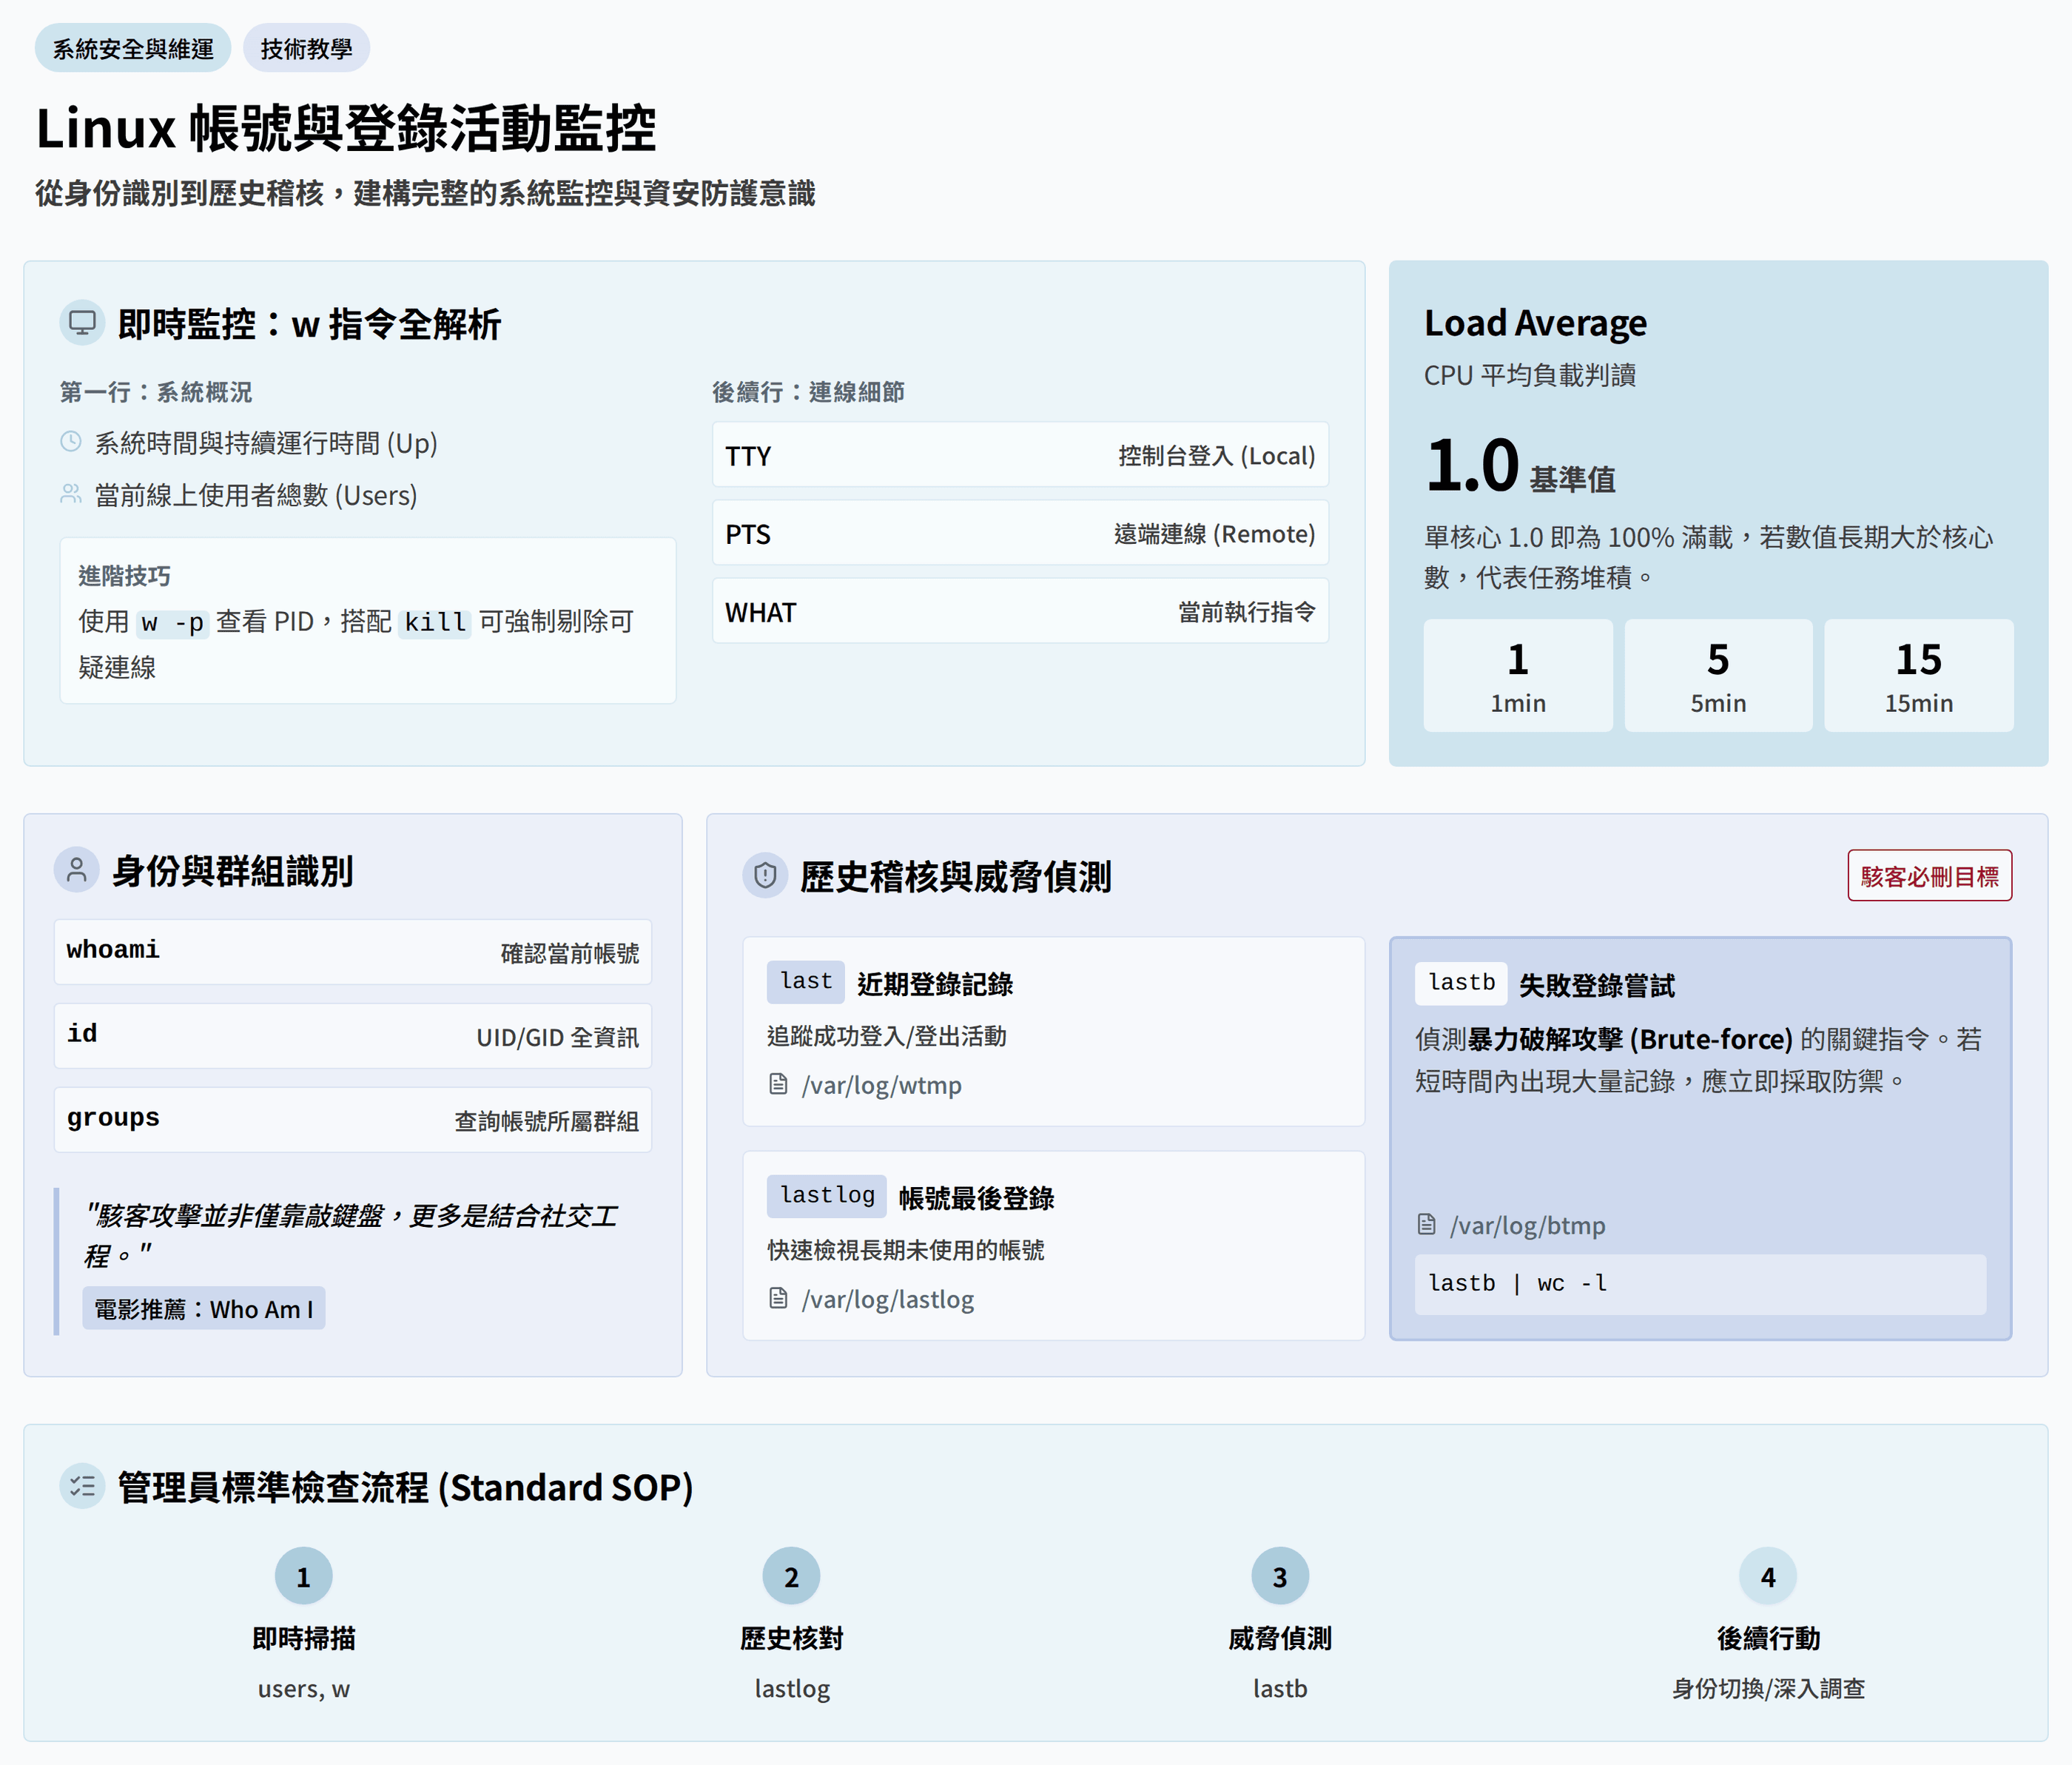Image resolution: width=2072 pixels, height=1765 pixels.
Task: Click the clock icon next to 系統時間
Action: (71, 442)
